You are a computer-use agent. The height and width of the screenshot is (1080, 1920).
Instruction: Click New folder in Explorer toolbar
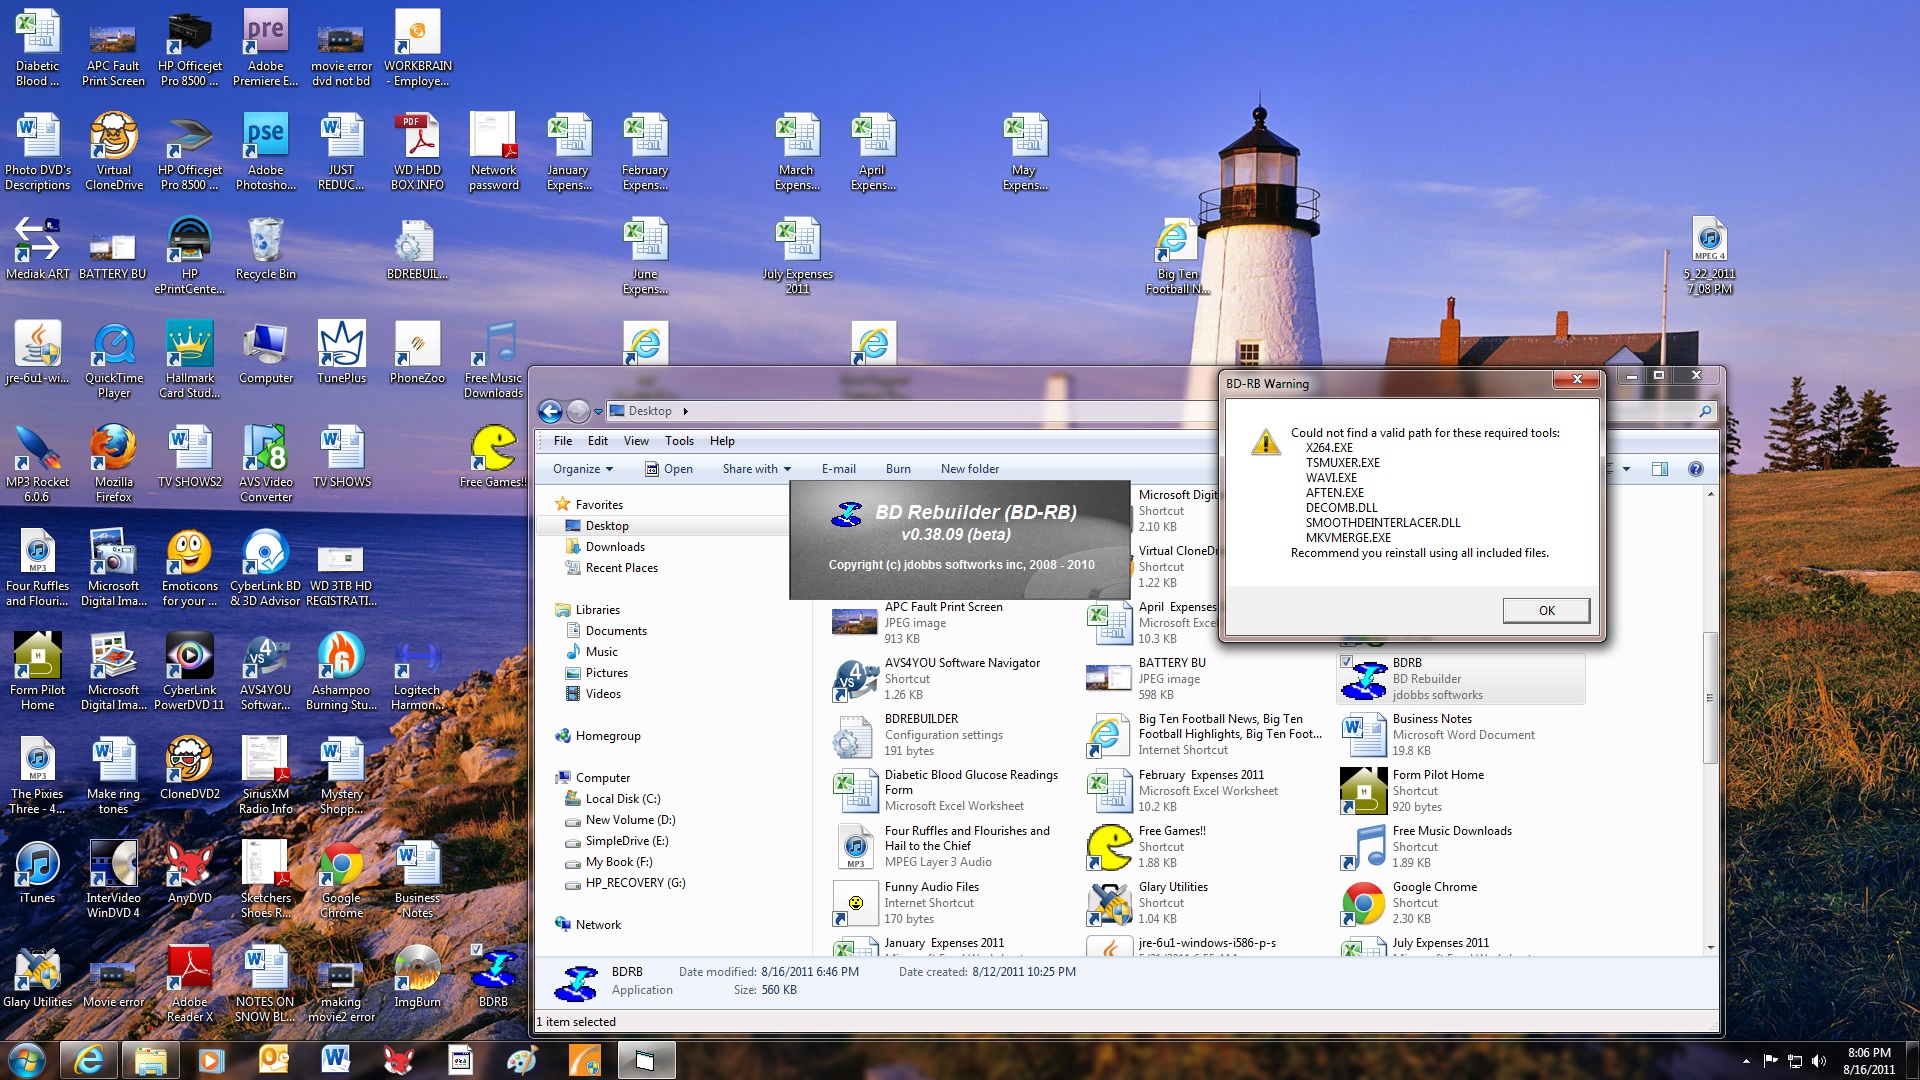969,469
